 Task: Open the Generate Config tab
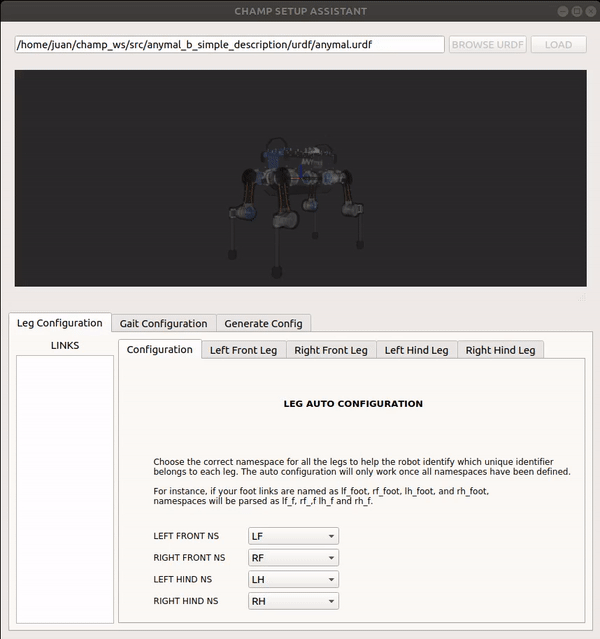tap(263, 324)
